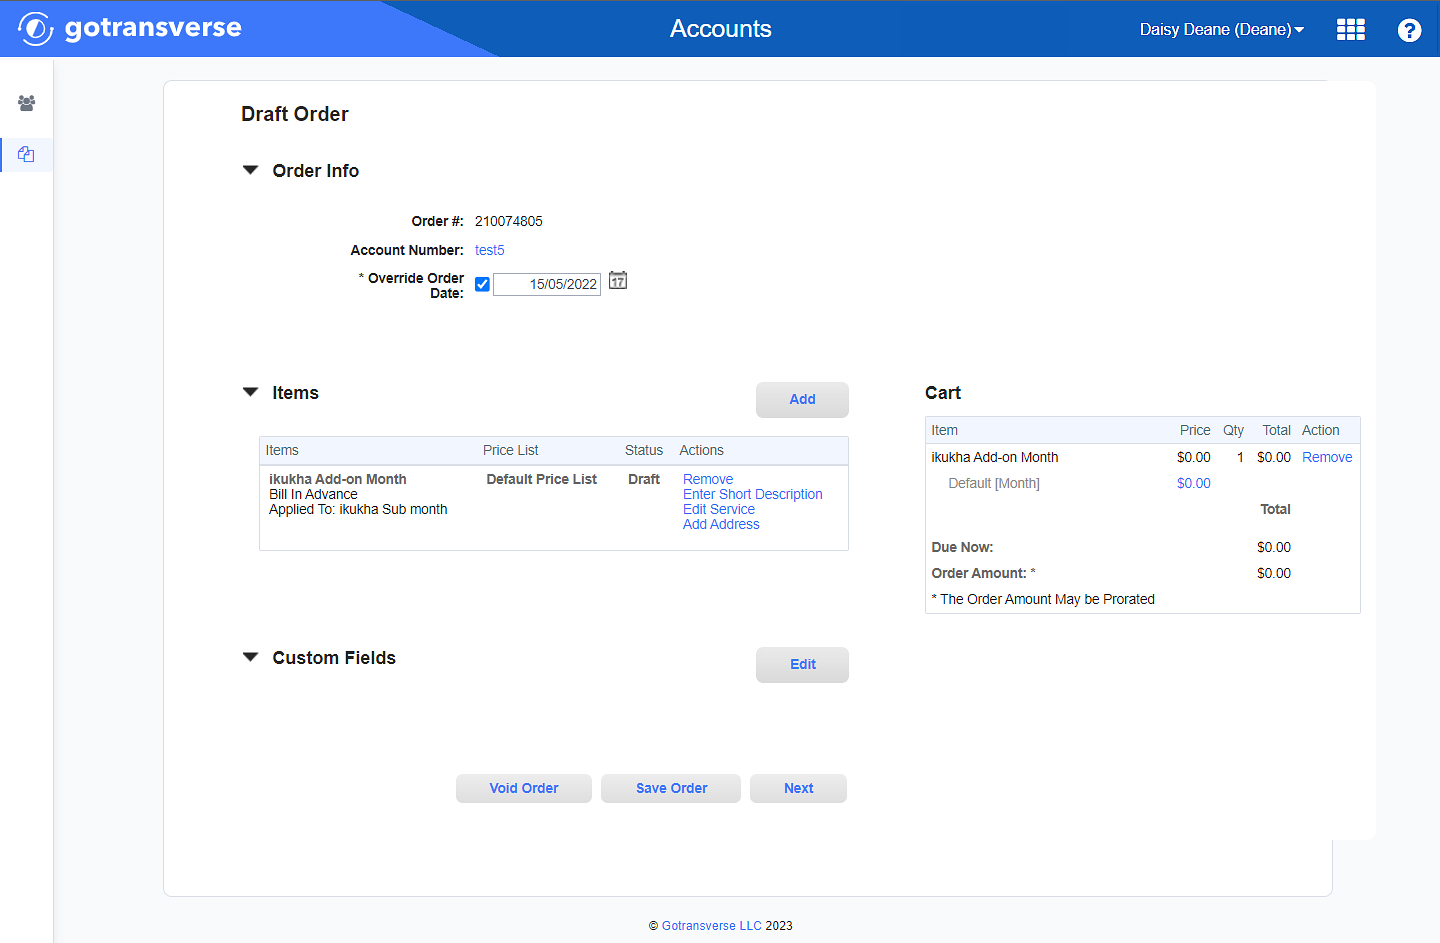The image size is (1440, 943).
Task: Click the Order Amount label
Action: (983, 573)
